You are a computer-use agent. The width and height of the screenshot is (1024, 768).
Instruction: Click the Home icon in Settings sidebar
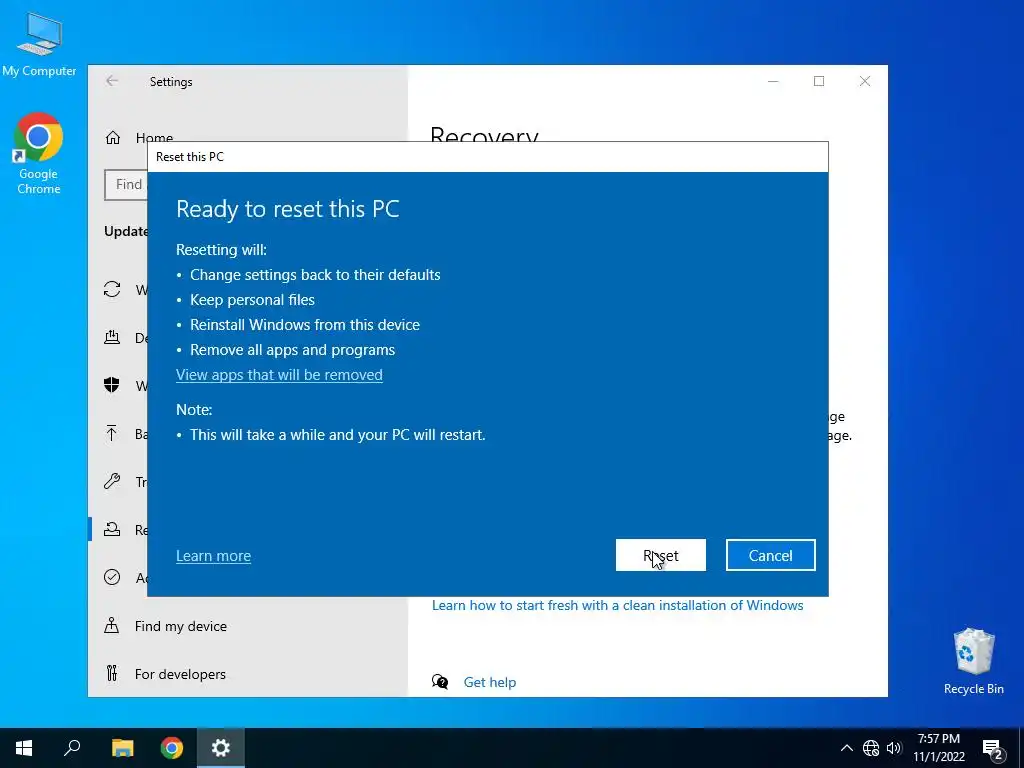[x=113, y=138]
